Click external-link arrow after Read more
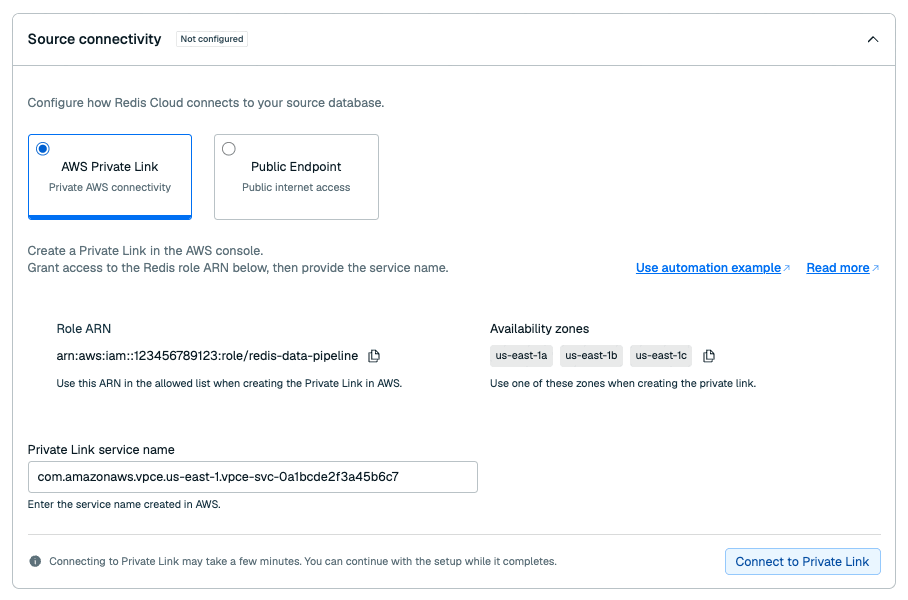 tap(876, 268)
